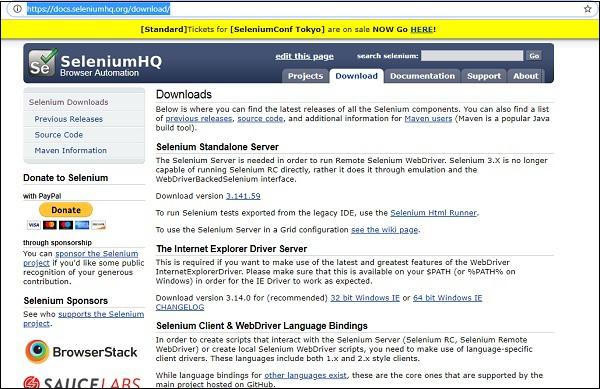Open the Support tab

pyautogui.click(x=484, y=76)
